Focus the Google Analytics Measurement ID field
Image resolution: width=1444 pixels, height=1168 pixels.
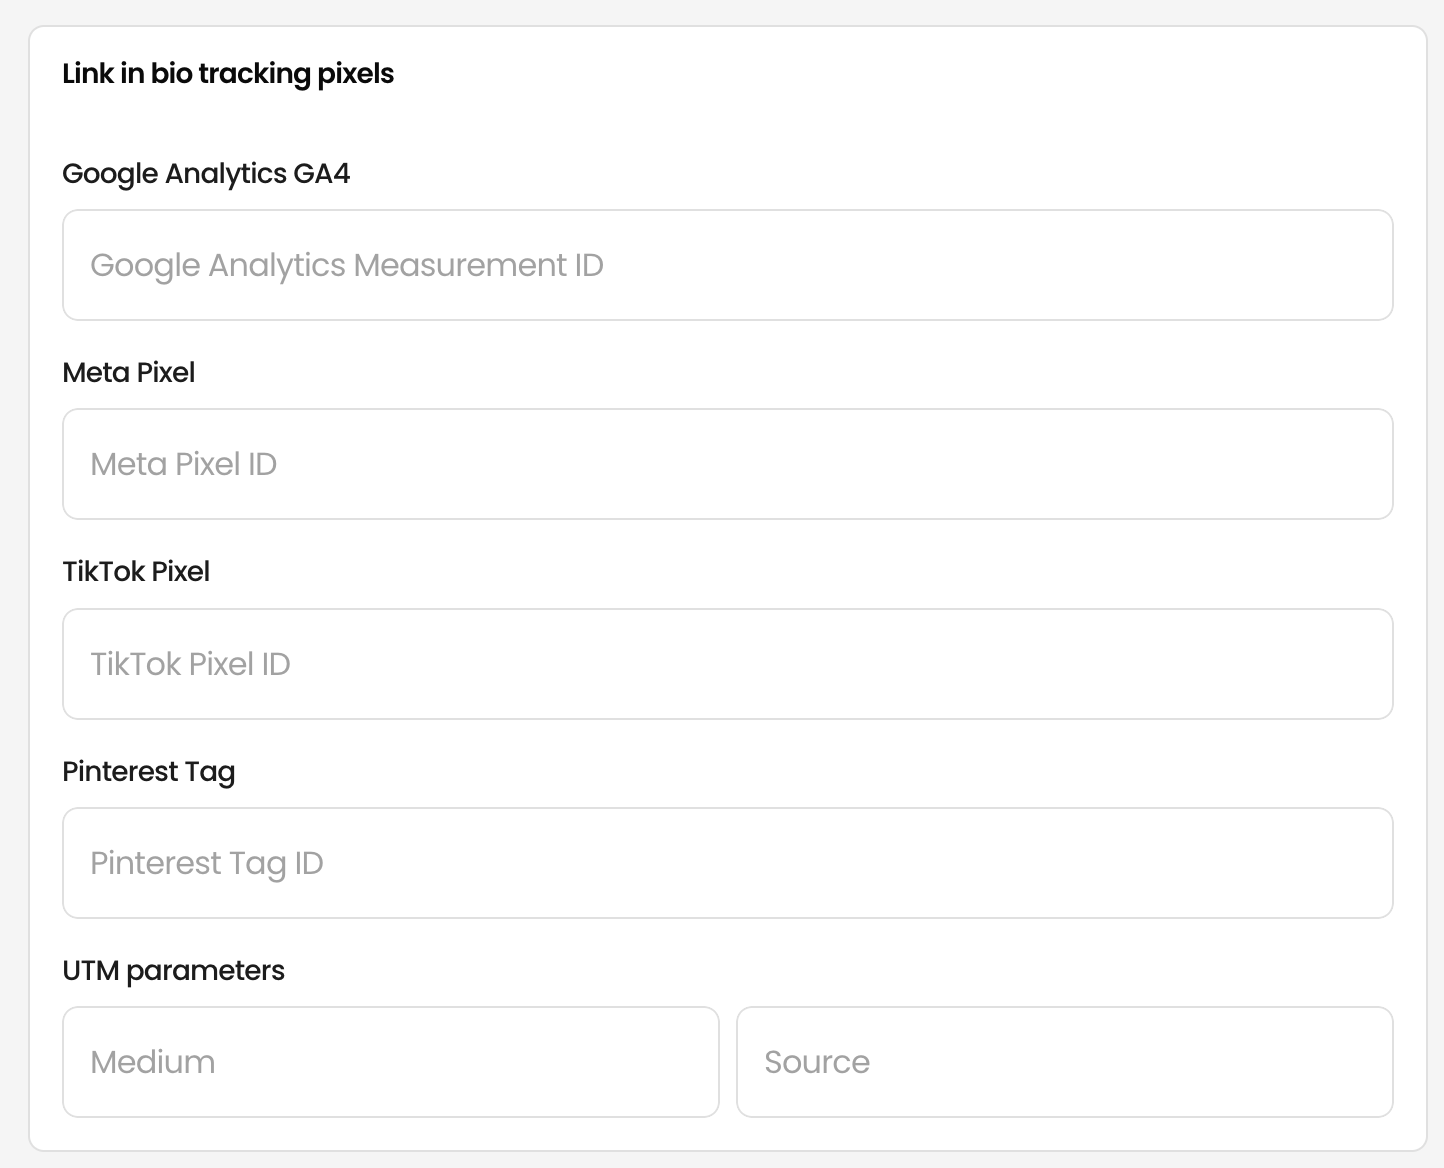click(x=727, y=265)
